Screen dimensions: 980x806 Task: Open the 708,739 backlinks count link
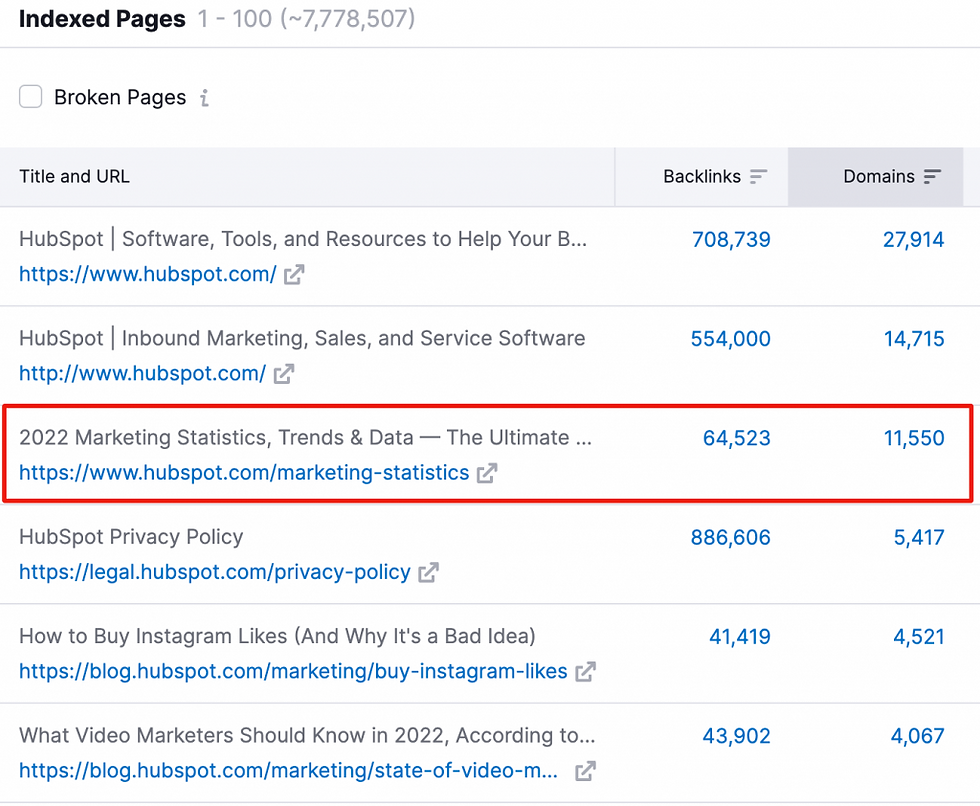pos(731,239)
